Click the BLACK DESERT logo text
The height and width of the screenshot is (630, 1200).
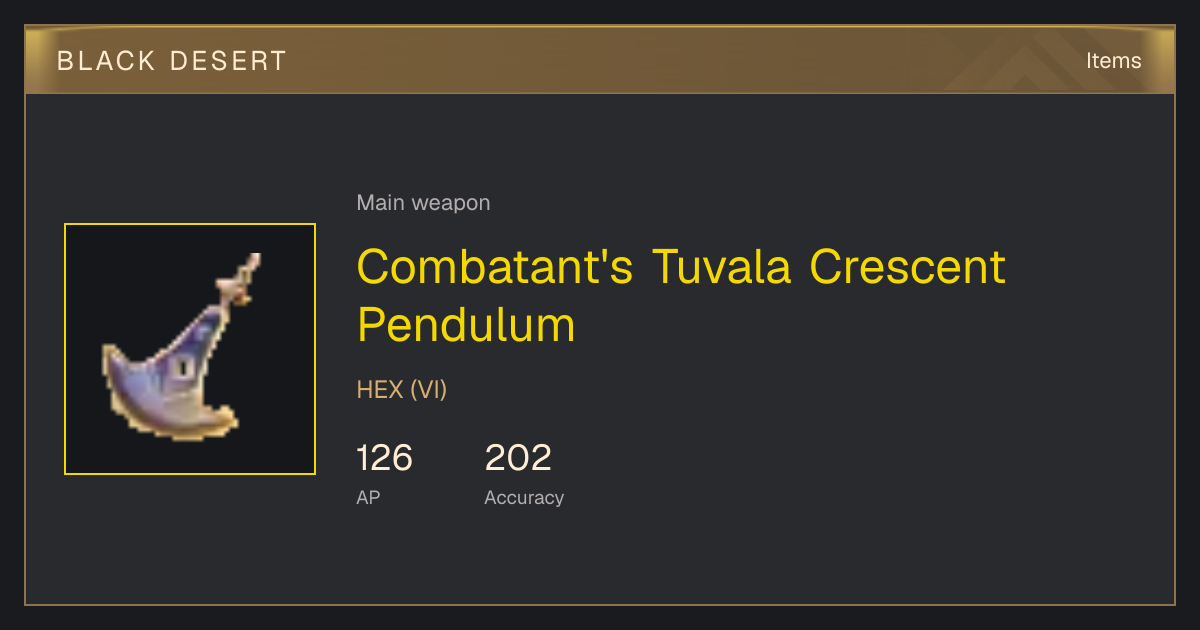[x=172, y=61]
